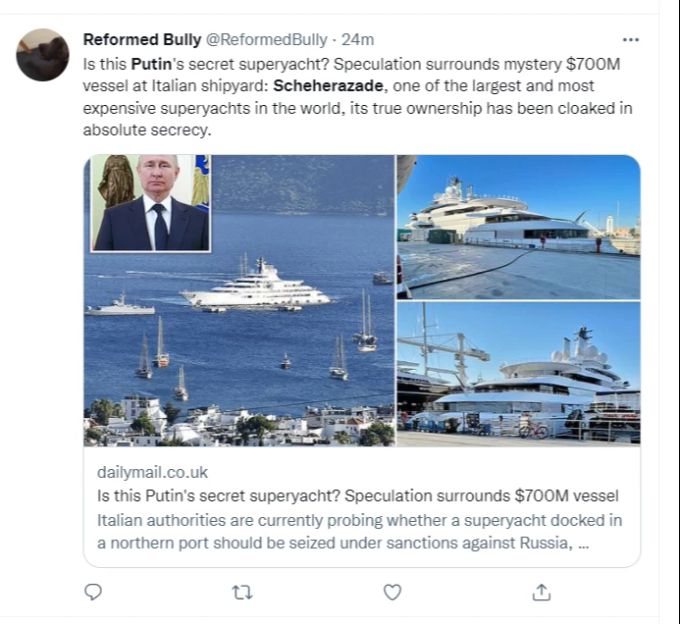The image size is (680, 624).
Task: Retweet this post using the retweet icon
Action: coord(242,592)
